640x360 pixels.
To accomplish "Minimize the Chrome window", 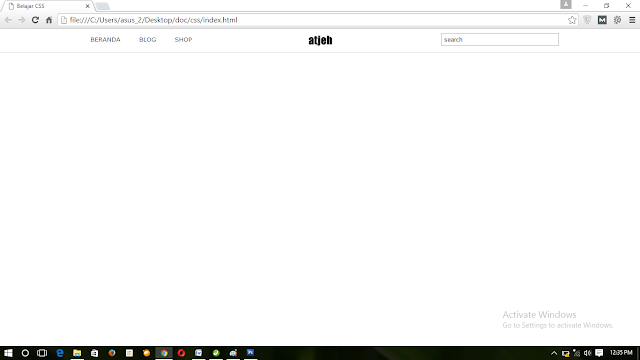I will (586, 6).
